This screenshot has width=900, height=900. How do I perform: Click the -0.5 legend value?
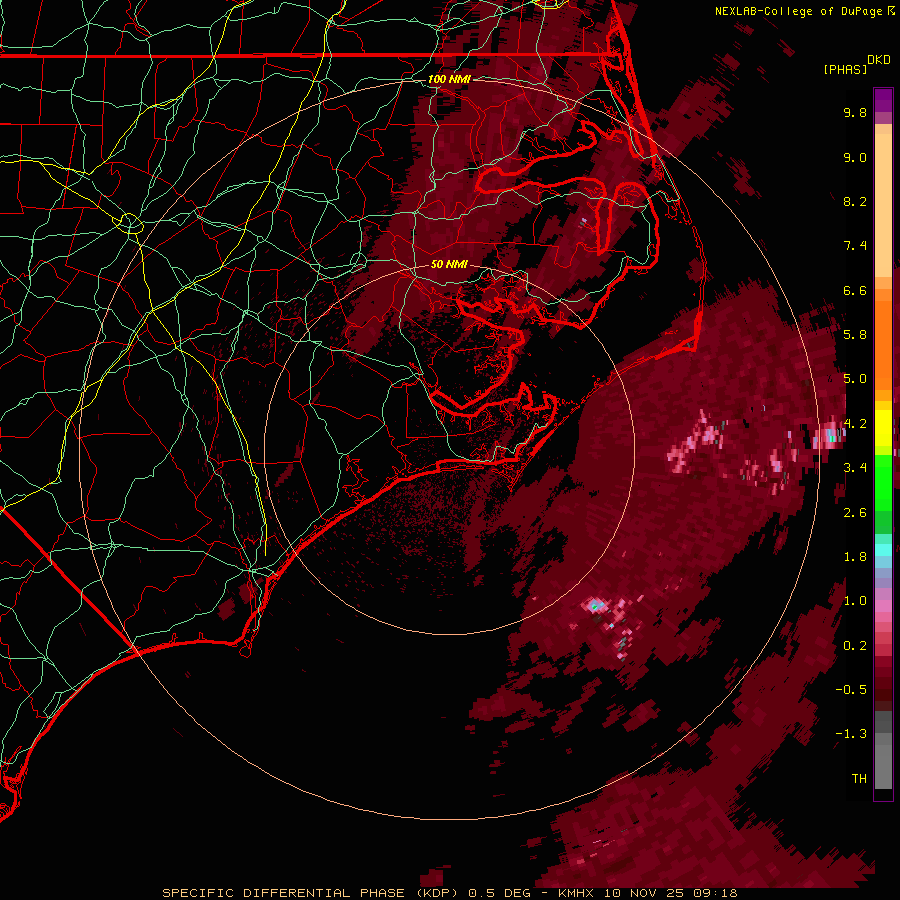click(851, 690)
